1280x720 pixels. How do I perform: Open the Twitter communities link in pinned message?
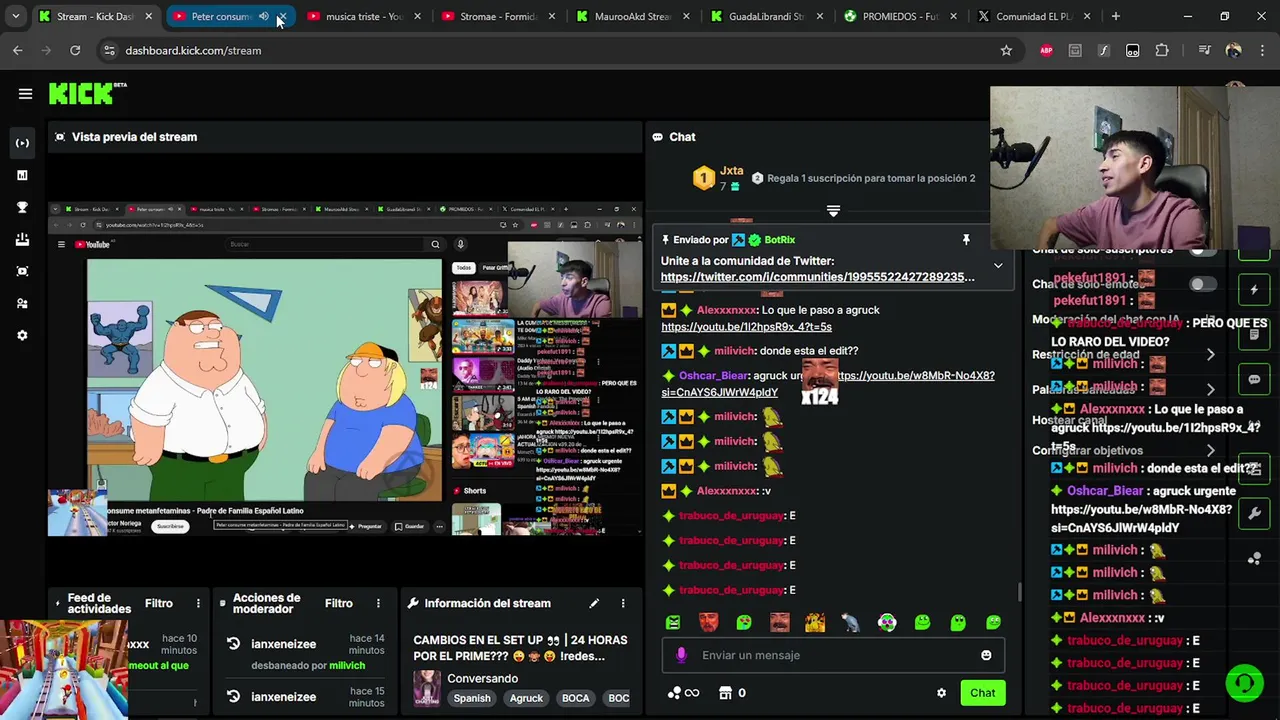(817, 277)
